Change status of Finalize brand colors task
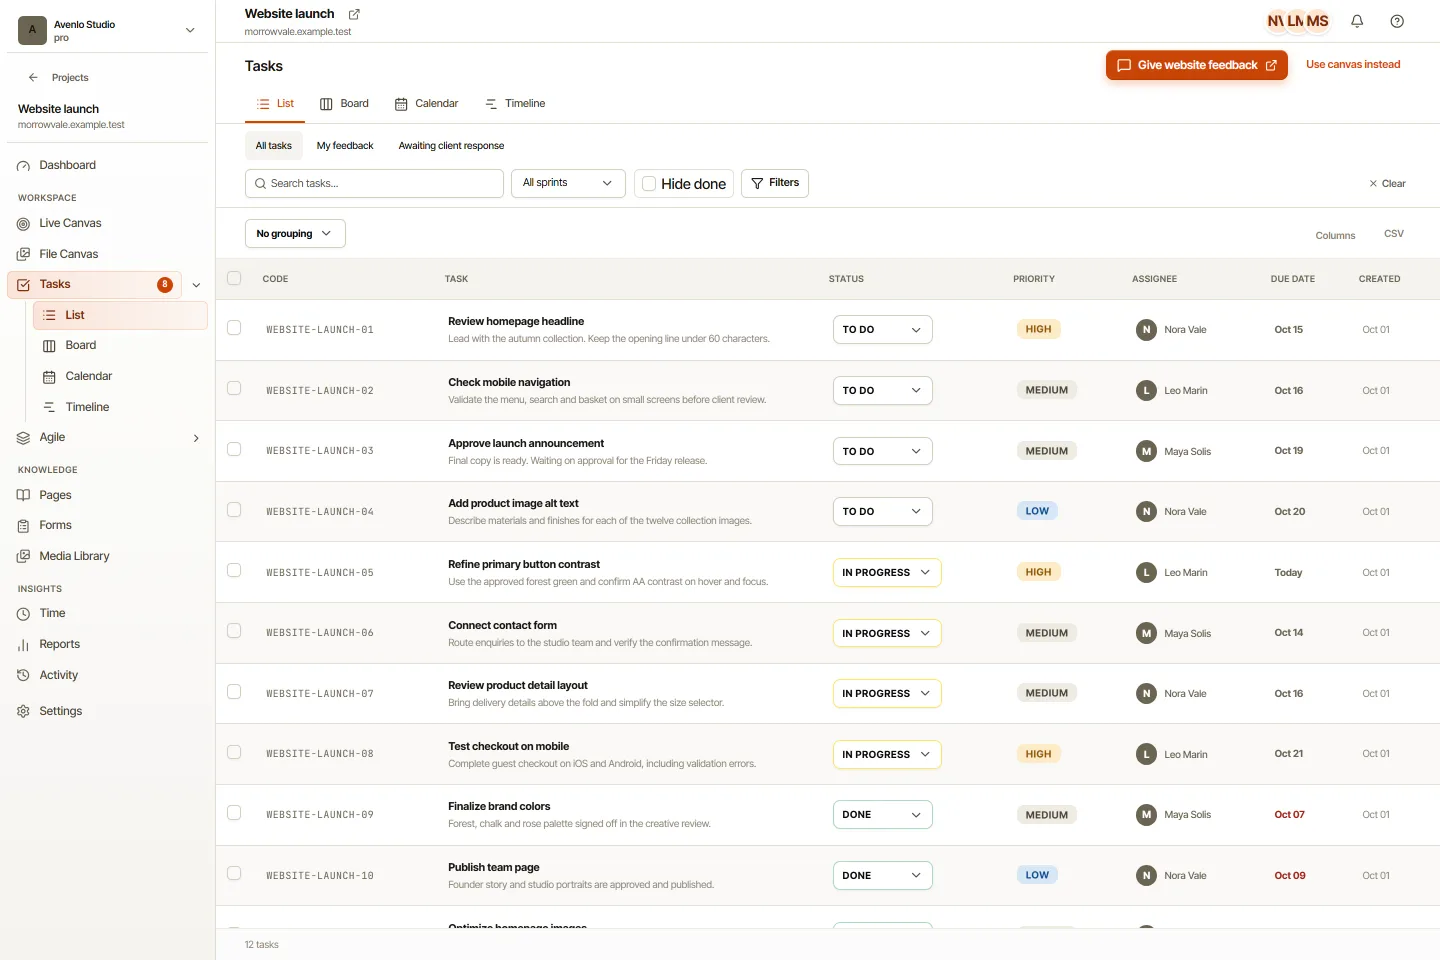This screenshot has height=960, width=1440. tap(882, 815)
